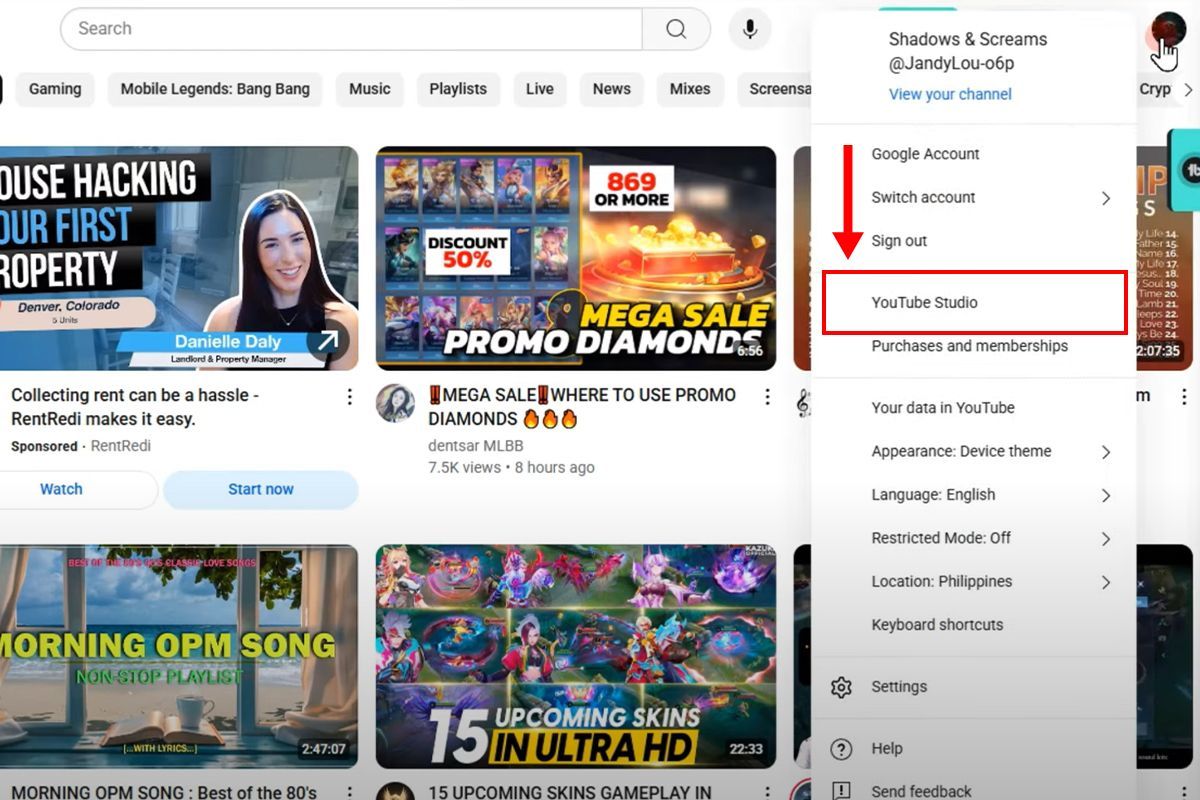
Task: Open the MORNING OPM SONG thumbnail
Action: [179, 656]
